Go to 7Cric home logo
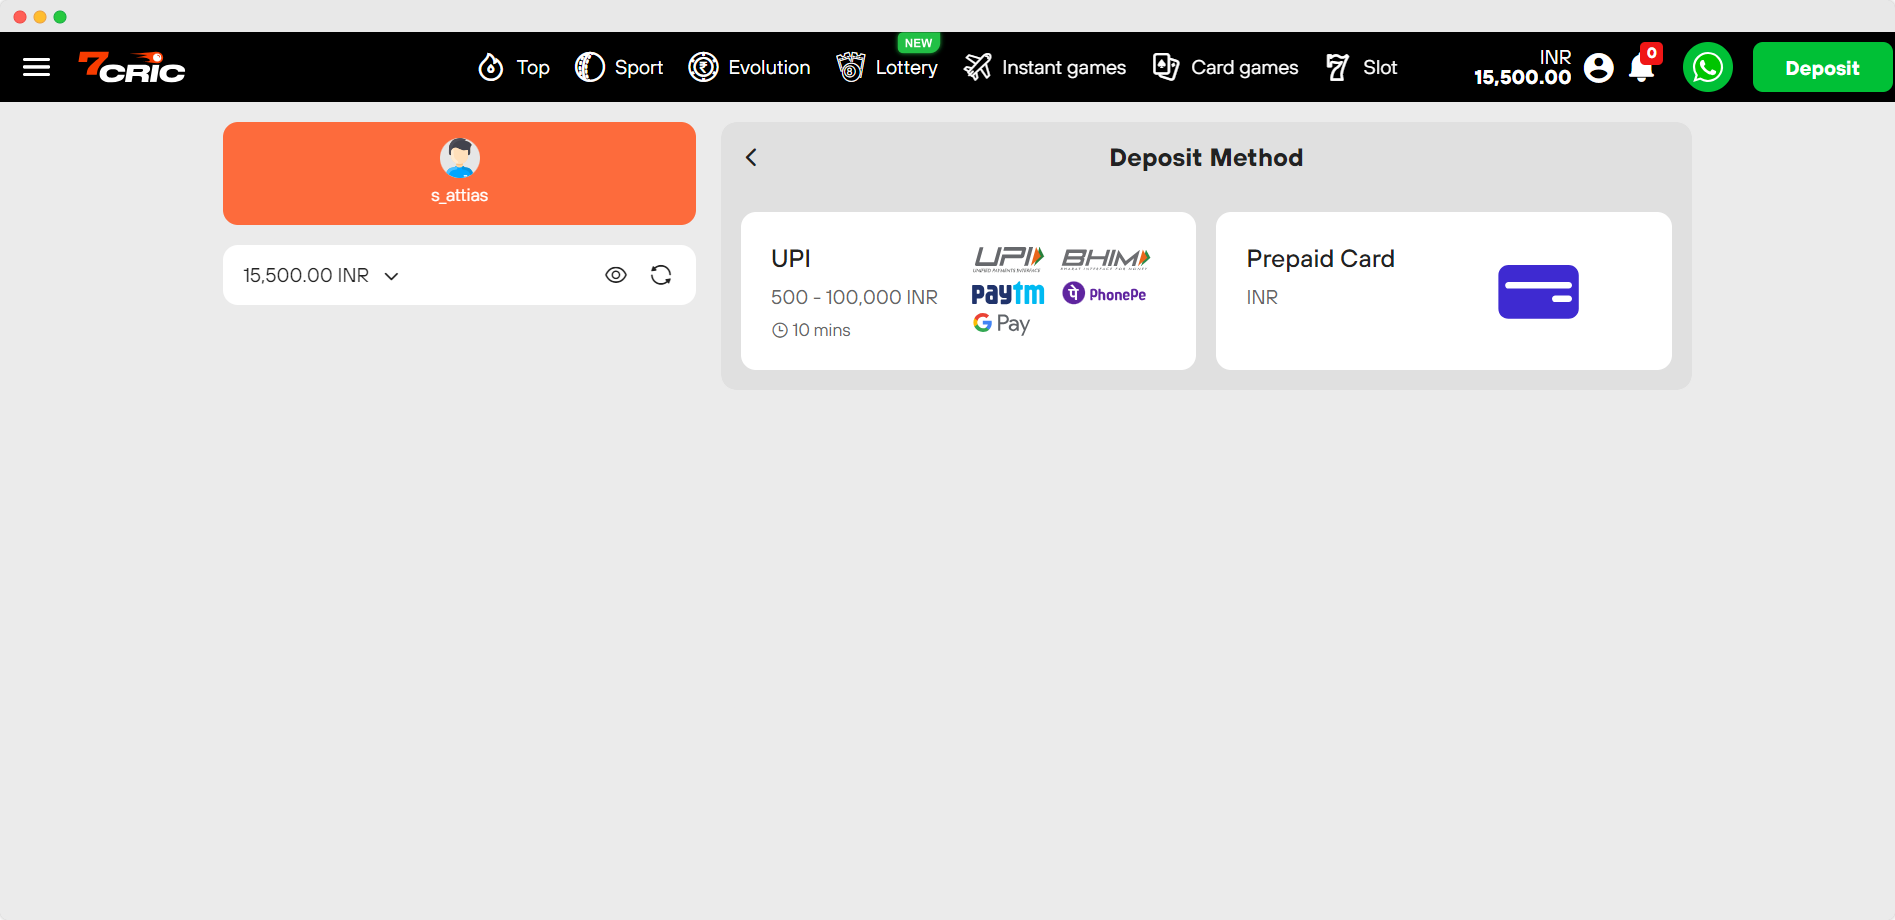Image resolution: width=1895 pixels, height=920 pixels. click(x=132, y=67)
